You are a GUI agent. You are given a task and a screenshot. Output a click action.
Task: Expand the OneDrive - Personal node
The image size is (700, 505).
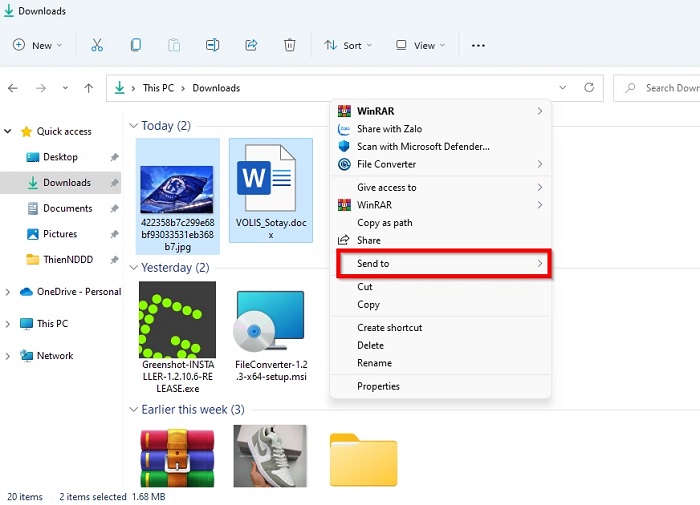click(x=8, y=292)
